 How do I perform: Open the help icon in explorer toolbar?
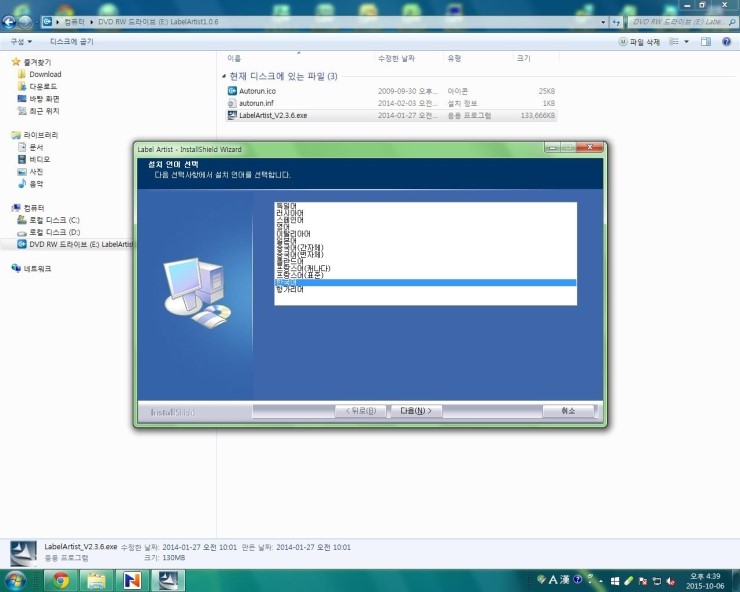tap(728, 42)
